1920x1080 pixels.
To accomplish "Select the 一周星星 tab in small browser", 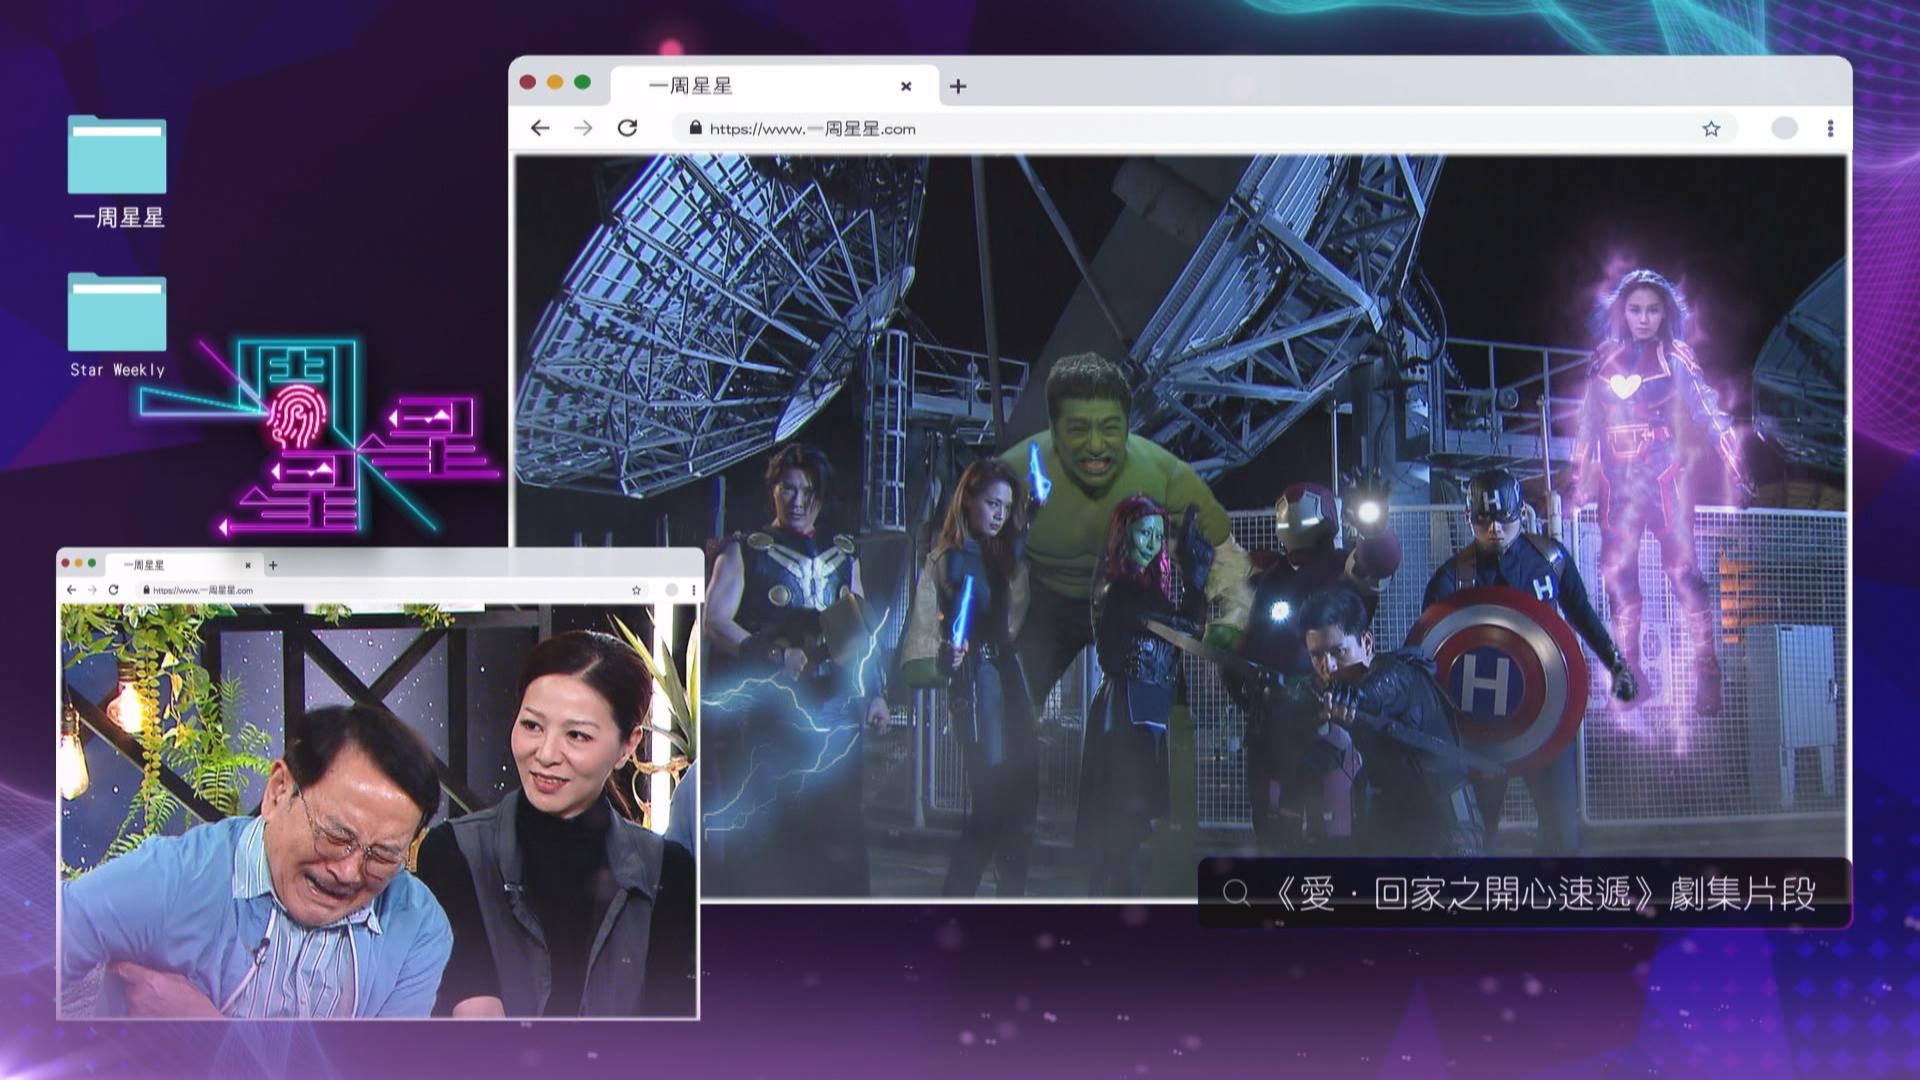I will click(x=185, y=565).
